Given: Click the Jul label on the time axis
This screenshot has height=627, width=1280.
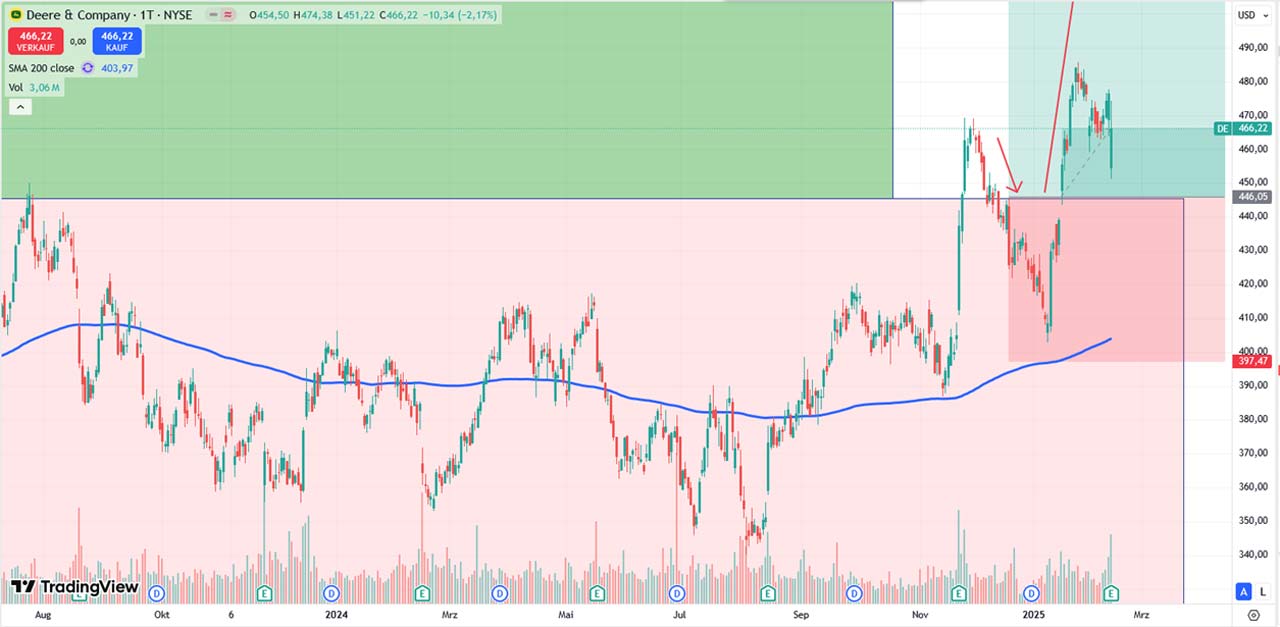Looking at the screenshot, I should coord(681,614).
